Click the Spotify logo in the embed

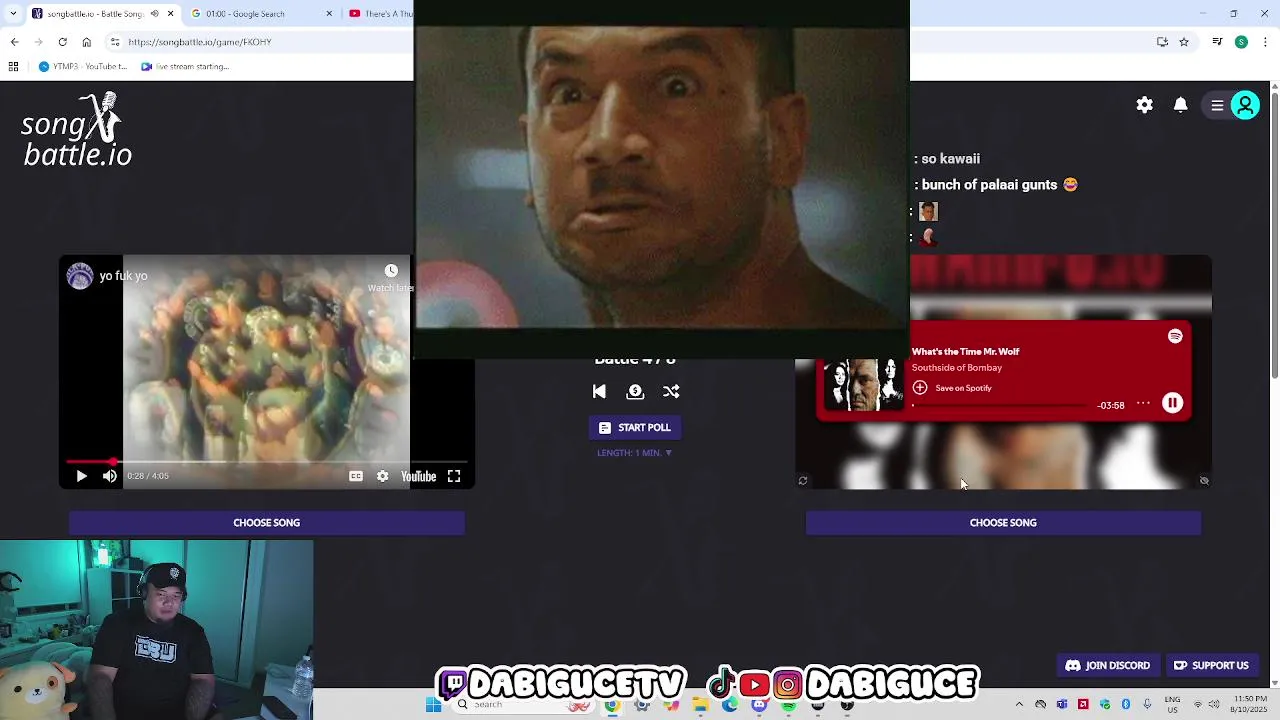pos(1175,337)
